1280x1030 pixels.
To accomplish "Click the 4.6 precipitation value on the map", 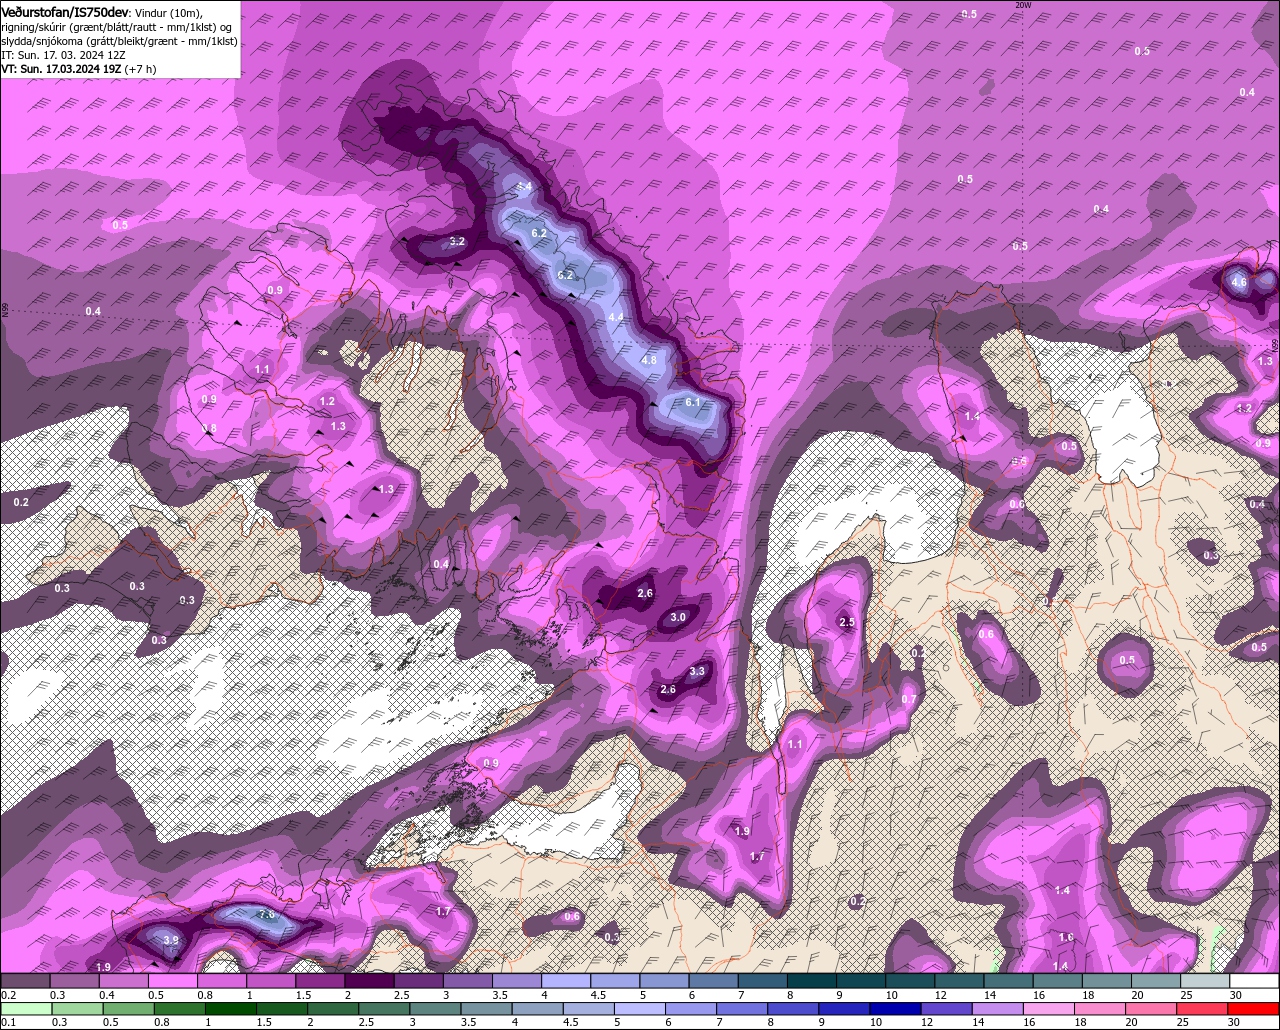I will point(1238,282).
